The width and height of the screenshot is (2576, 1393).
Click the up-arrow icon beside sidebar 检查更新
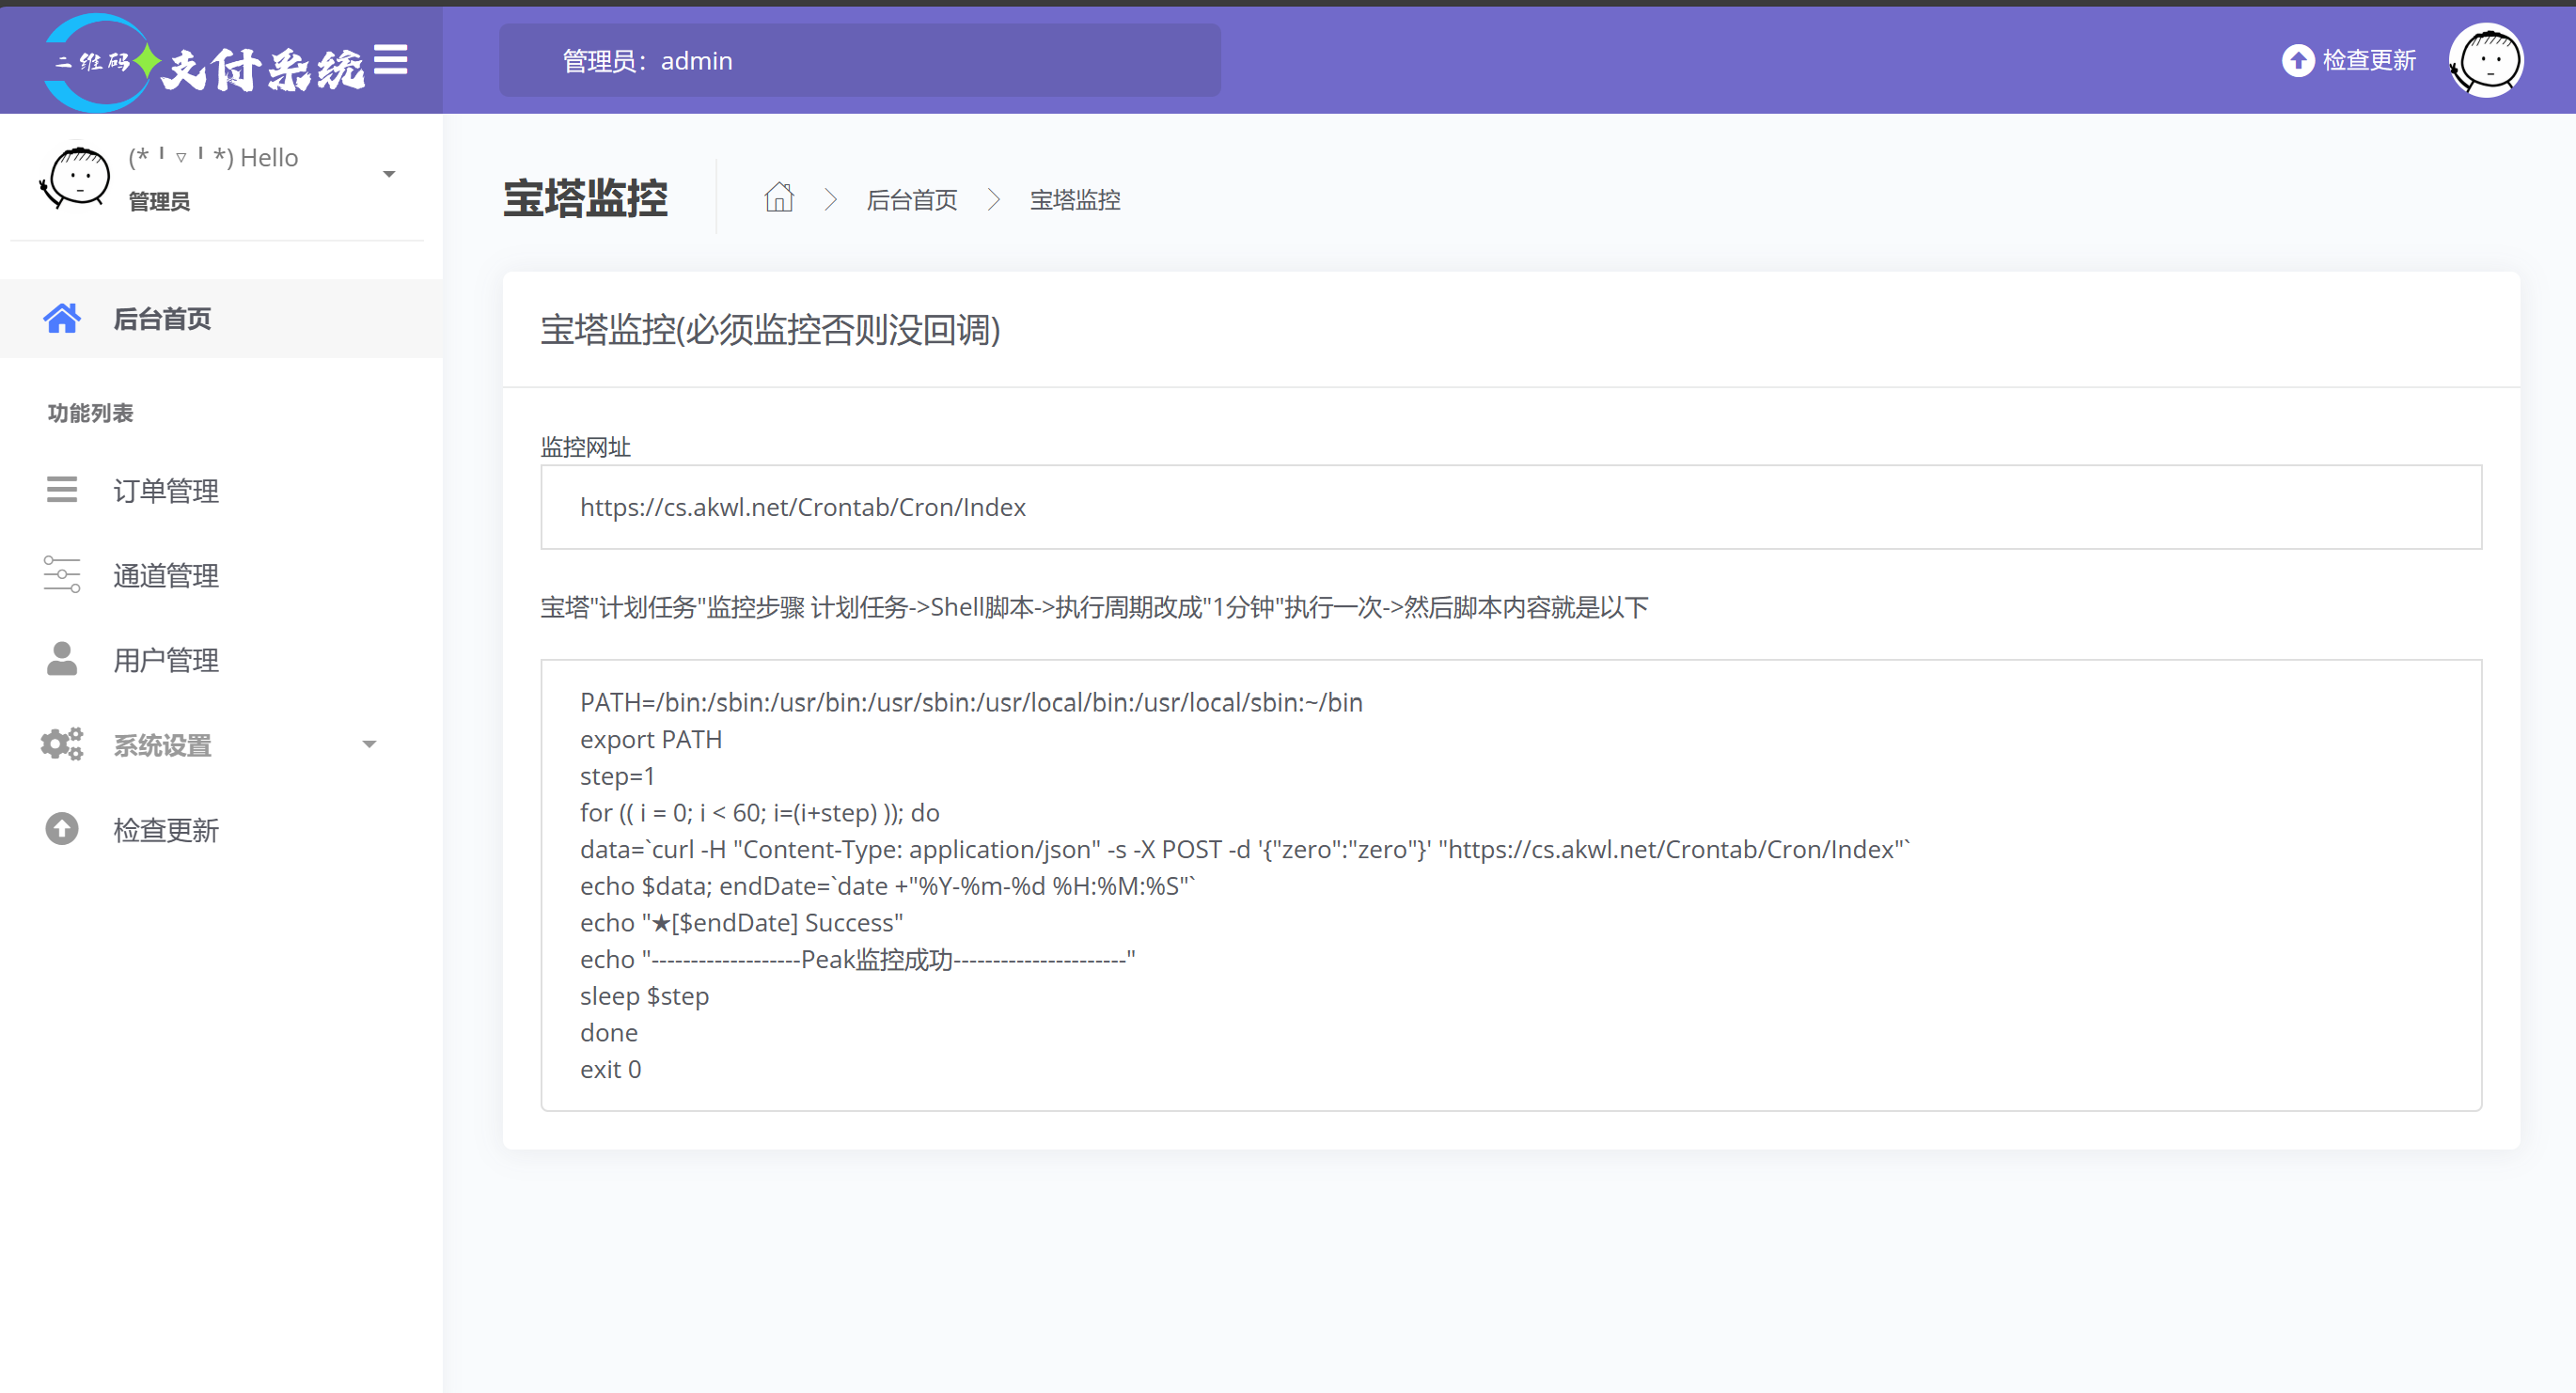pyautogui.click(x=61, y=829)
